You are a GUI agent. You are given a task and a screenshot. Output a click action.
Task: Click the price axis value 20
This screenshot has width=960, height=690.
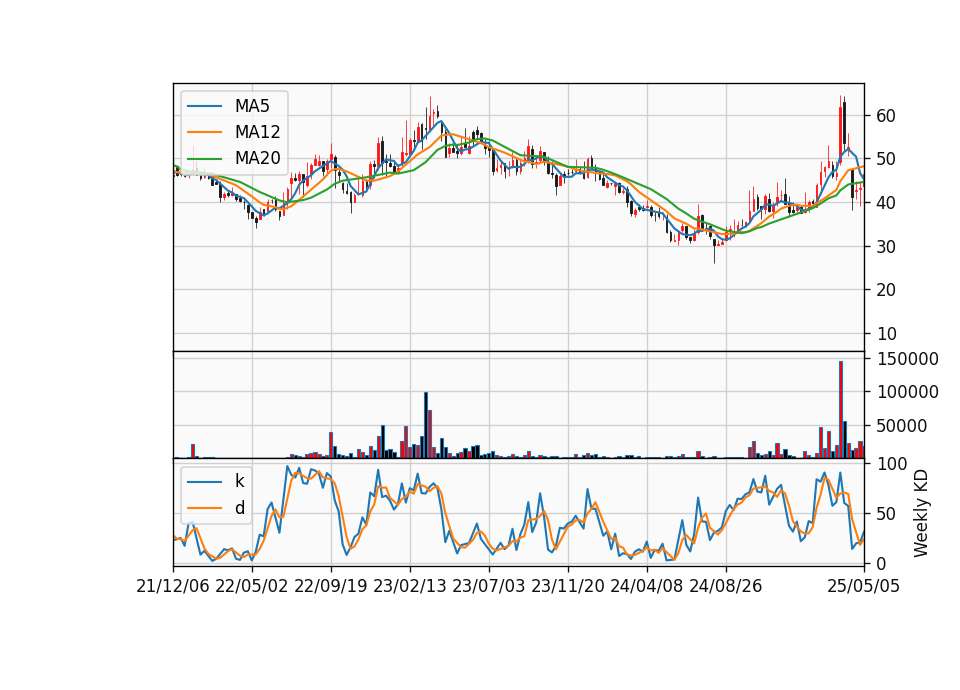coord(886,290)
